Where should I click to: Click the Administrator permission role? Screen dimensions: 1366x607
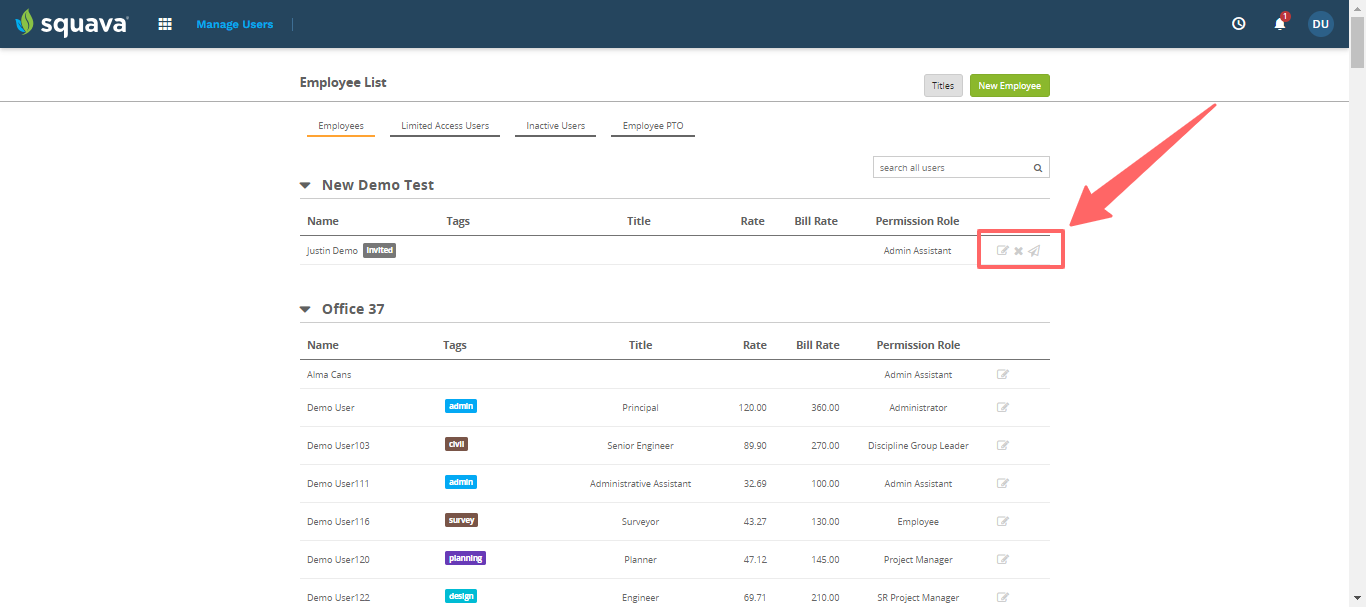(918, 408)
